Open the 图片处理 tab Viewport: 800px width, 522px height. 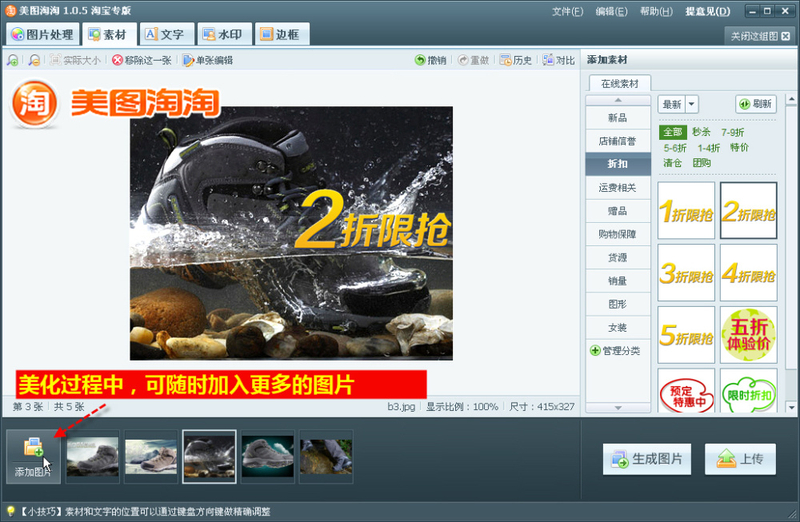43,35
